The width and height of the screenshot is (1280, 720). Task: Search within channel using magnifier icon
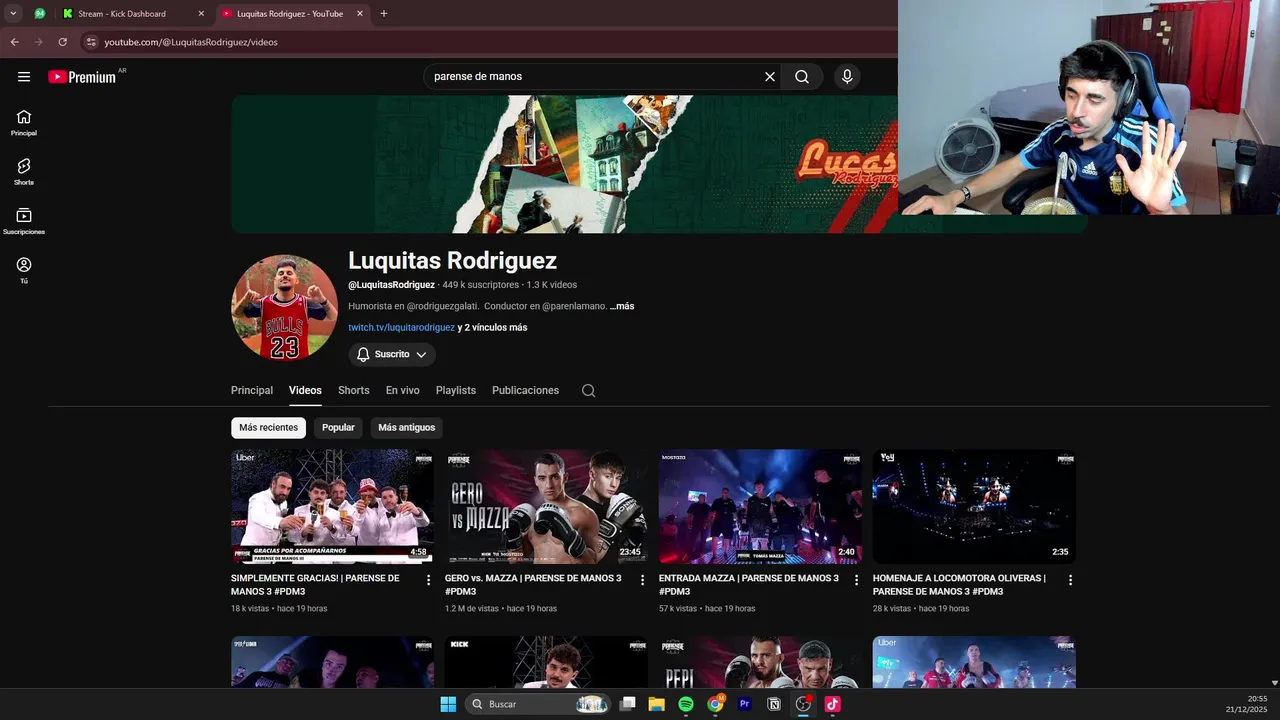click(x=588, y=391)
